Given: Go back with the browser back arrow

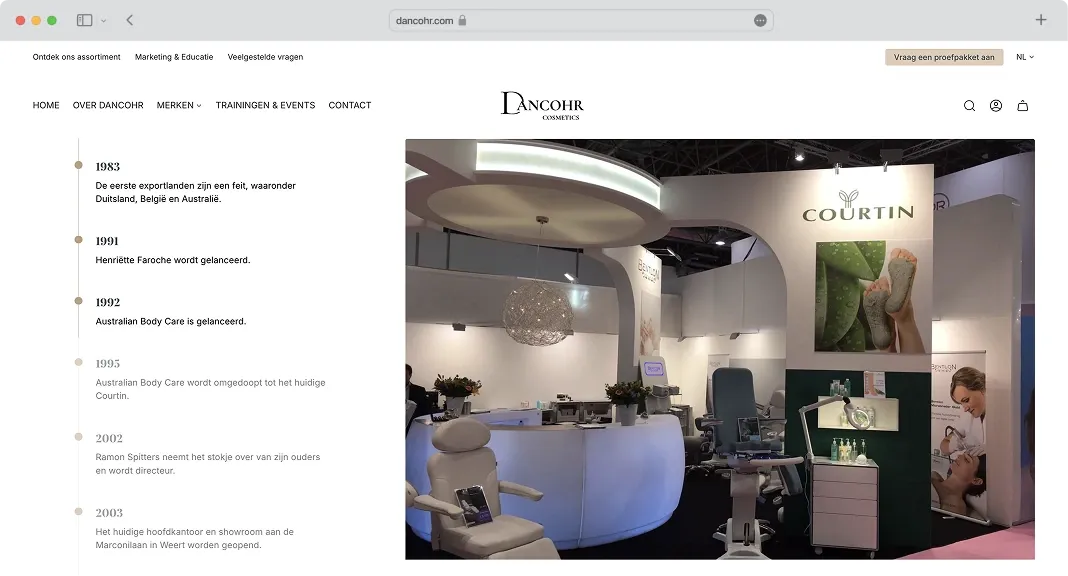Looking at the screenshot, I should [x=129, y=20].
